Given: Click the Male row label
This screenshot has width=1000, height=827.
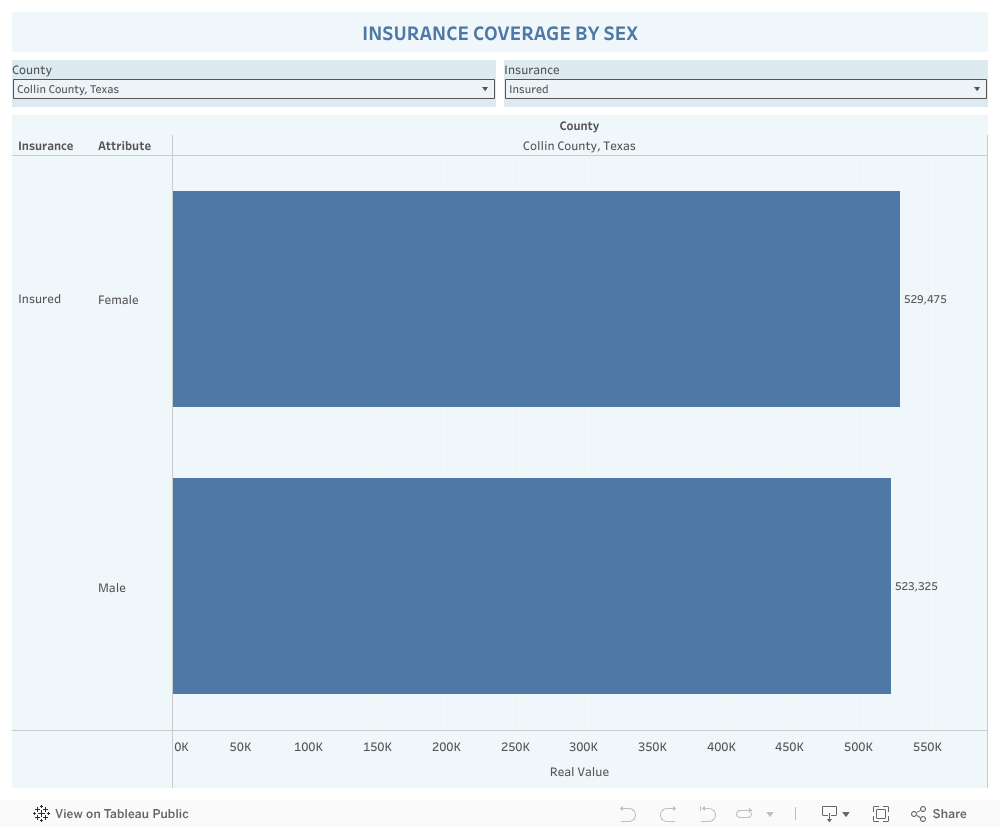Looking at the screenshot, I should pos(112,588).
